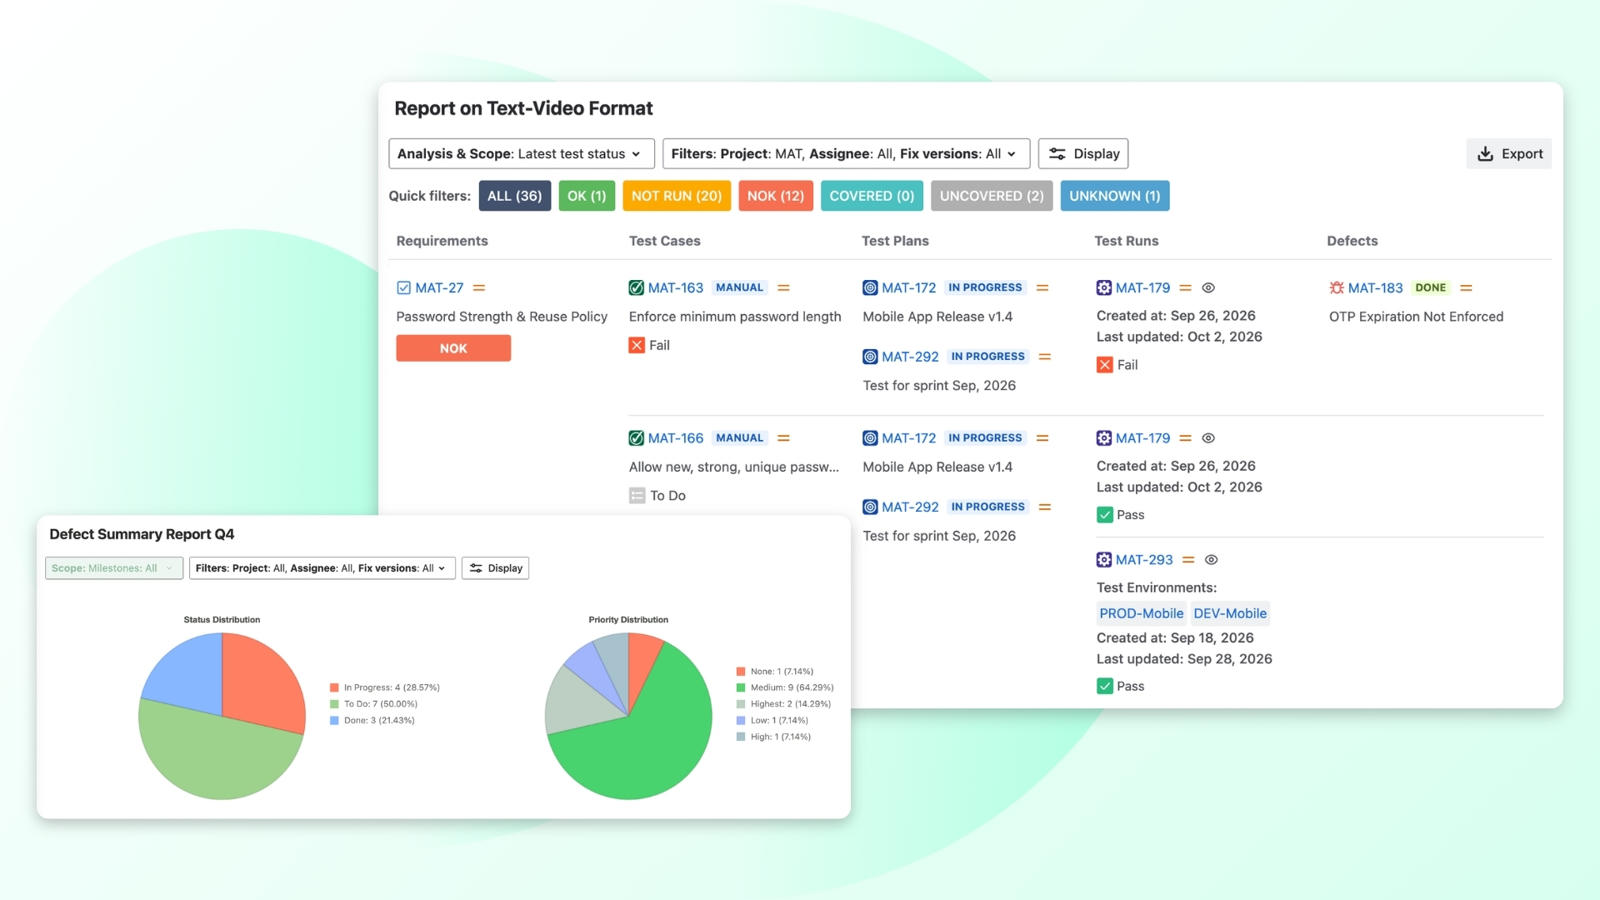1600x900 pixels.
Task: Click the Medium priority legend color swatch
Action: (741, 688)
